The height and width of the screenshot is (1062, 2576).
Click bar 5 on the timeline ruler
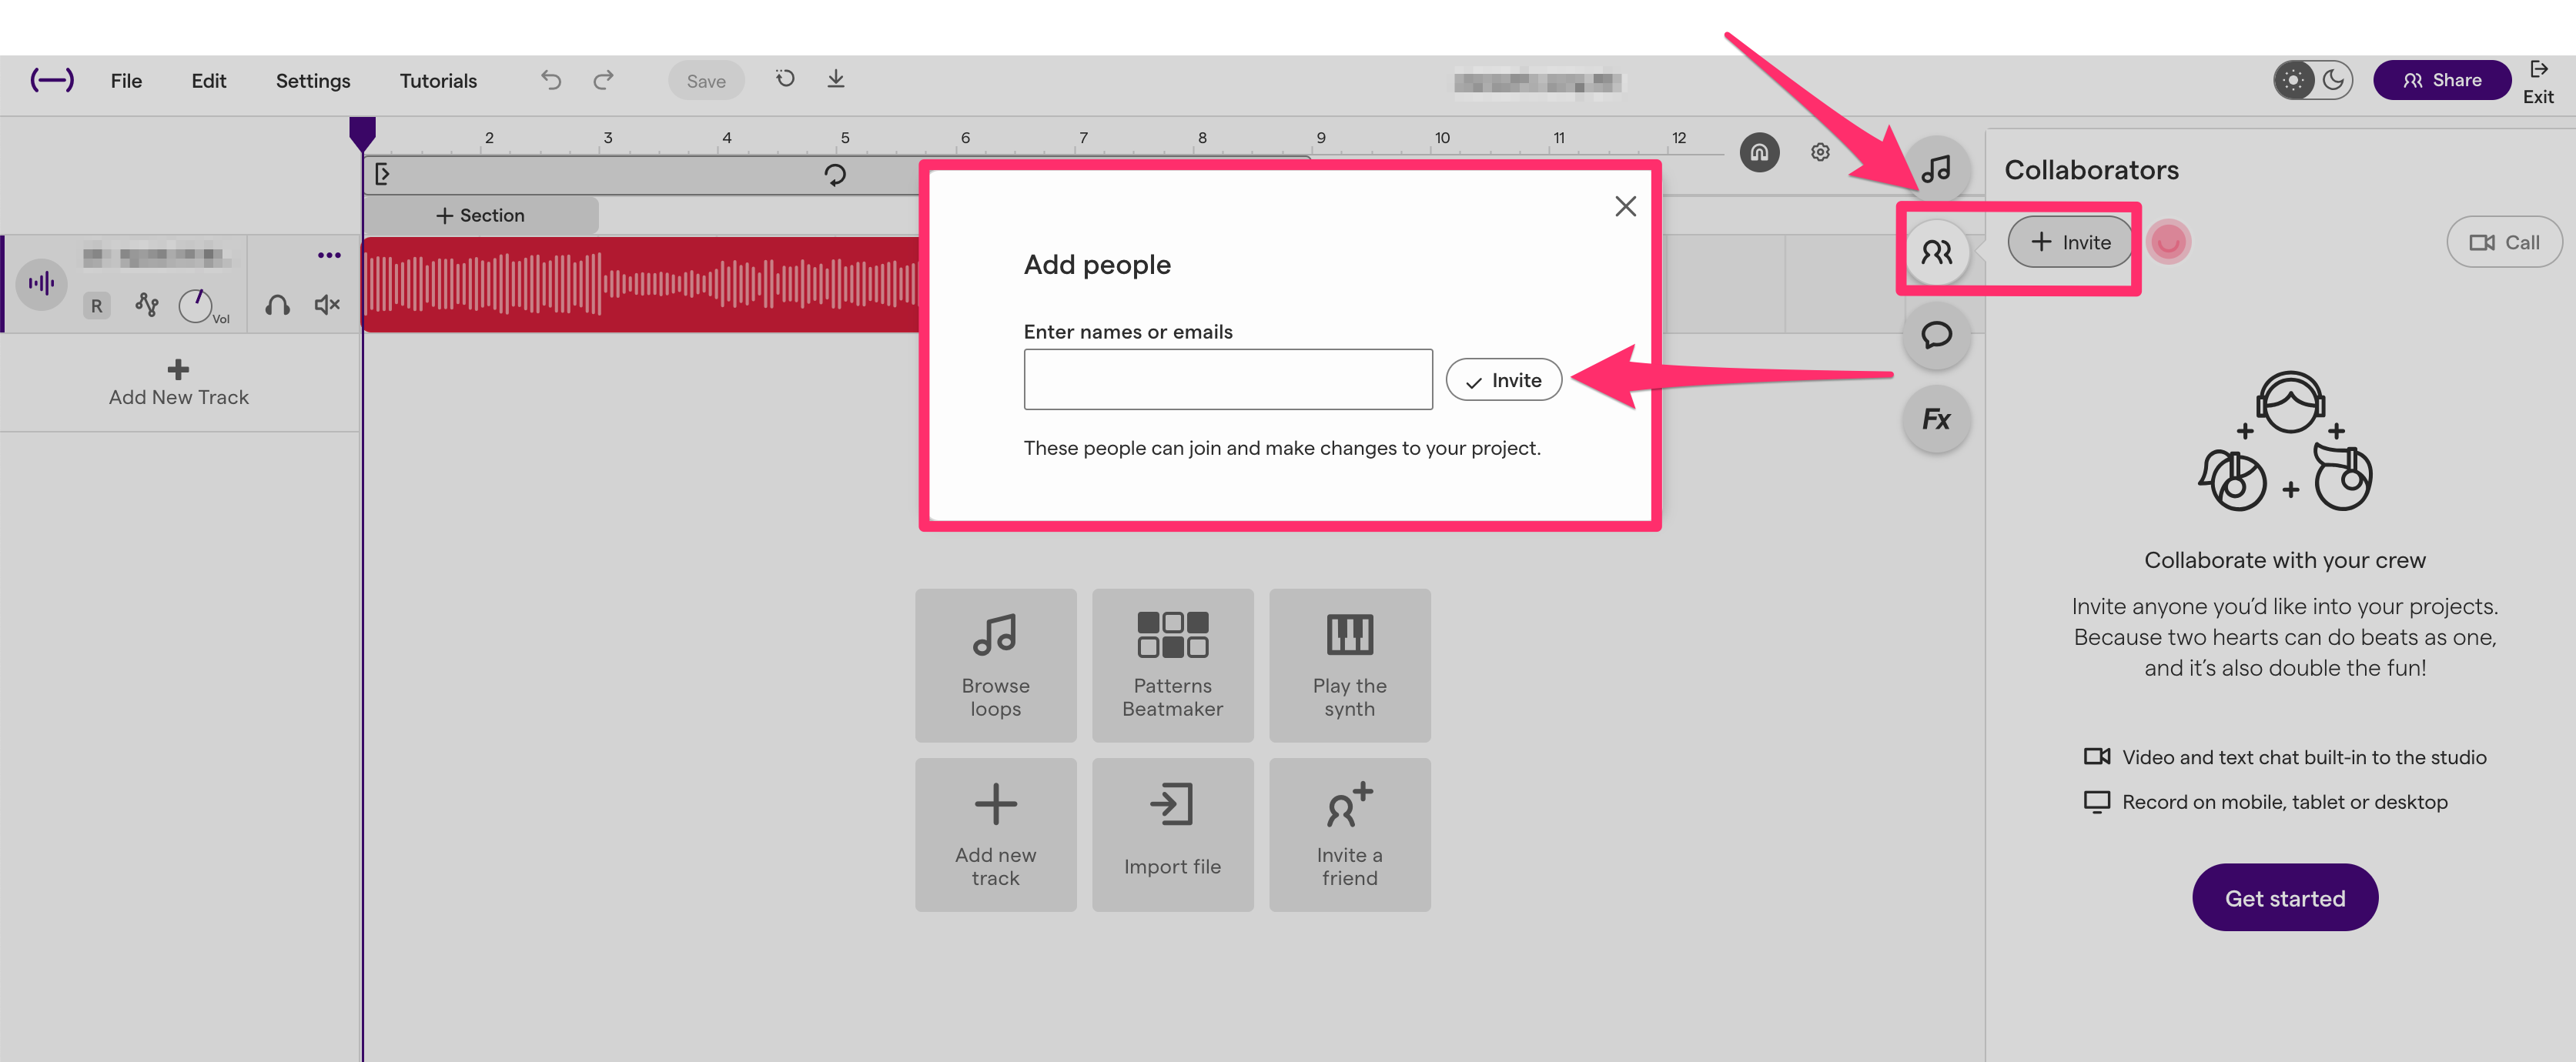845,138
